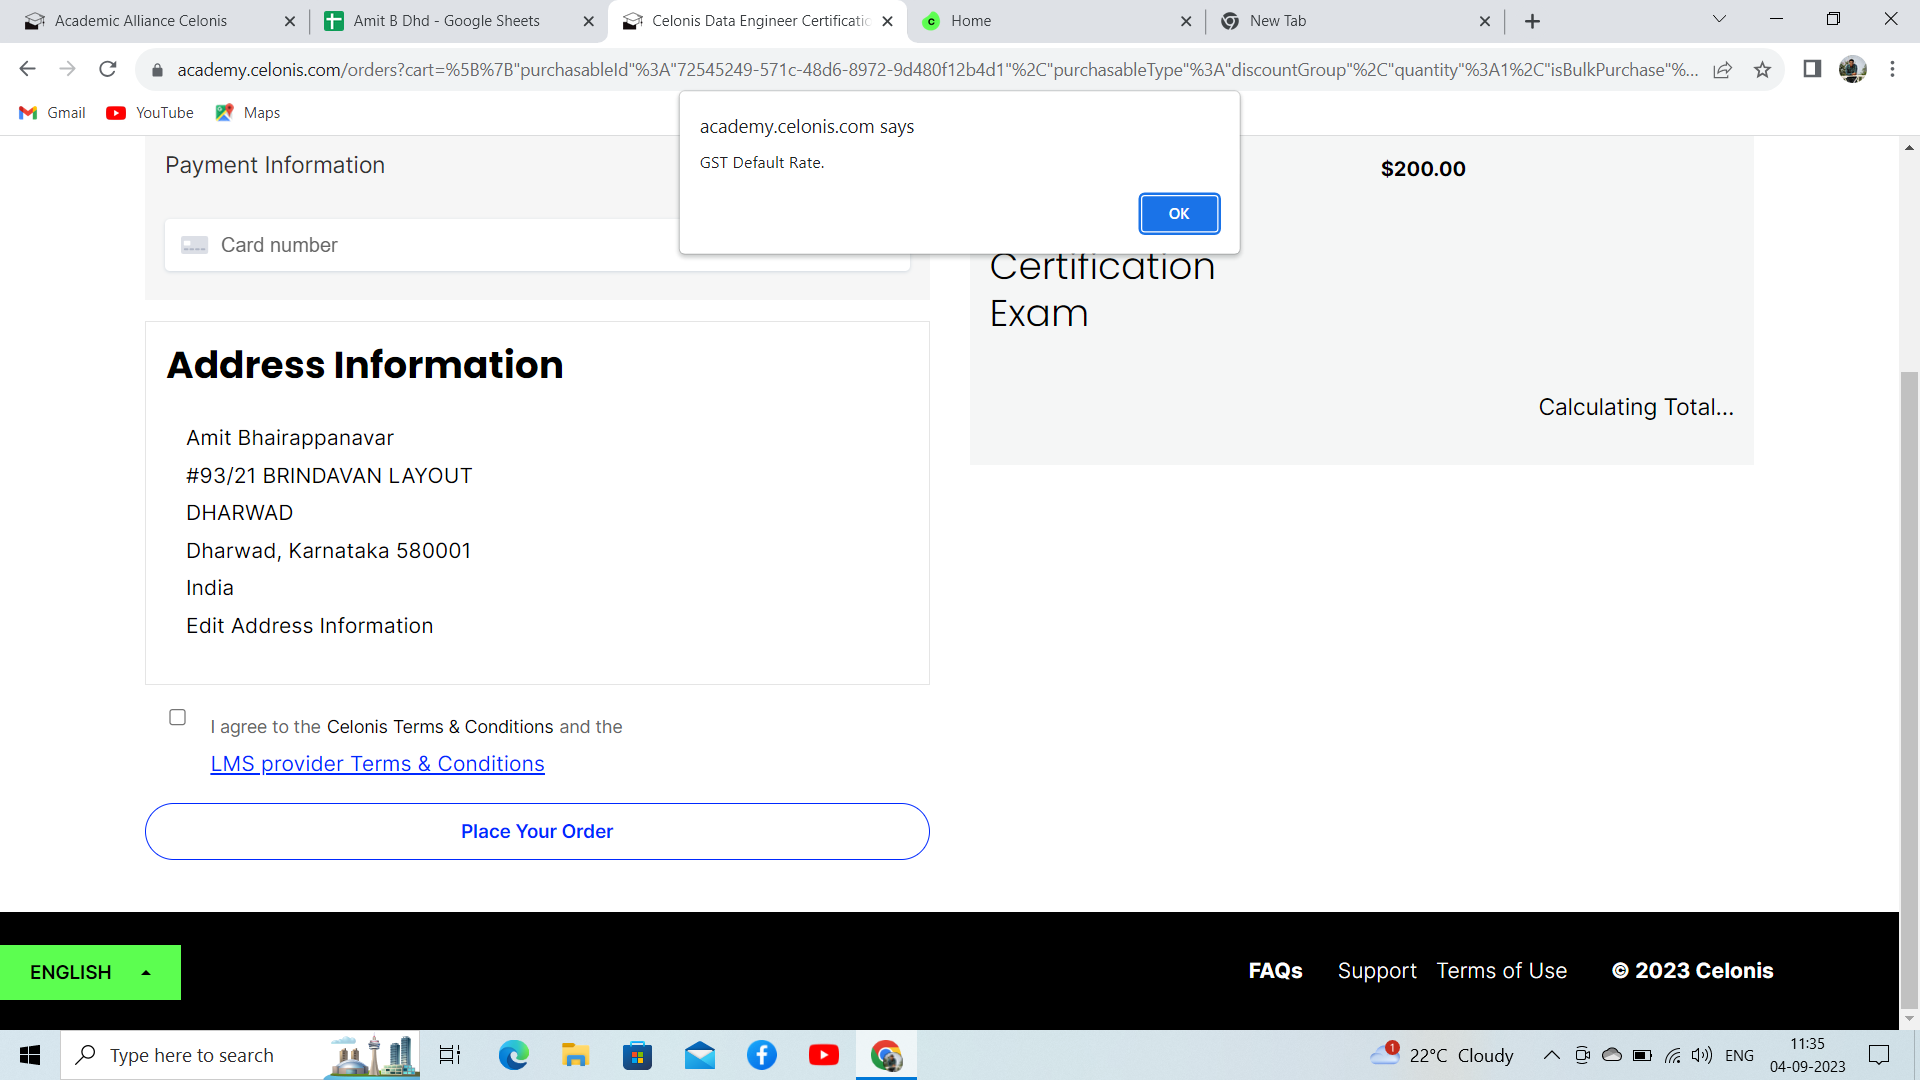
Task: Click the browser forward arrow
Action: pos(67,69)
